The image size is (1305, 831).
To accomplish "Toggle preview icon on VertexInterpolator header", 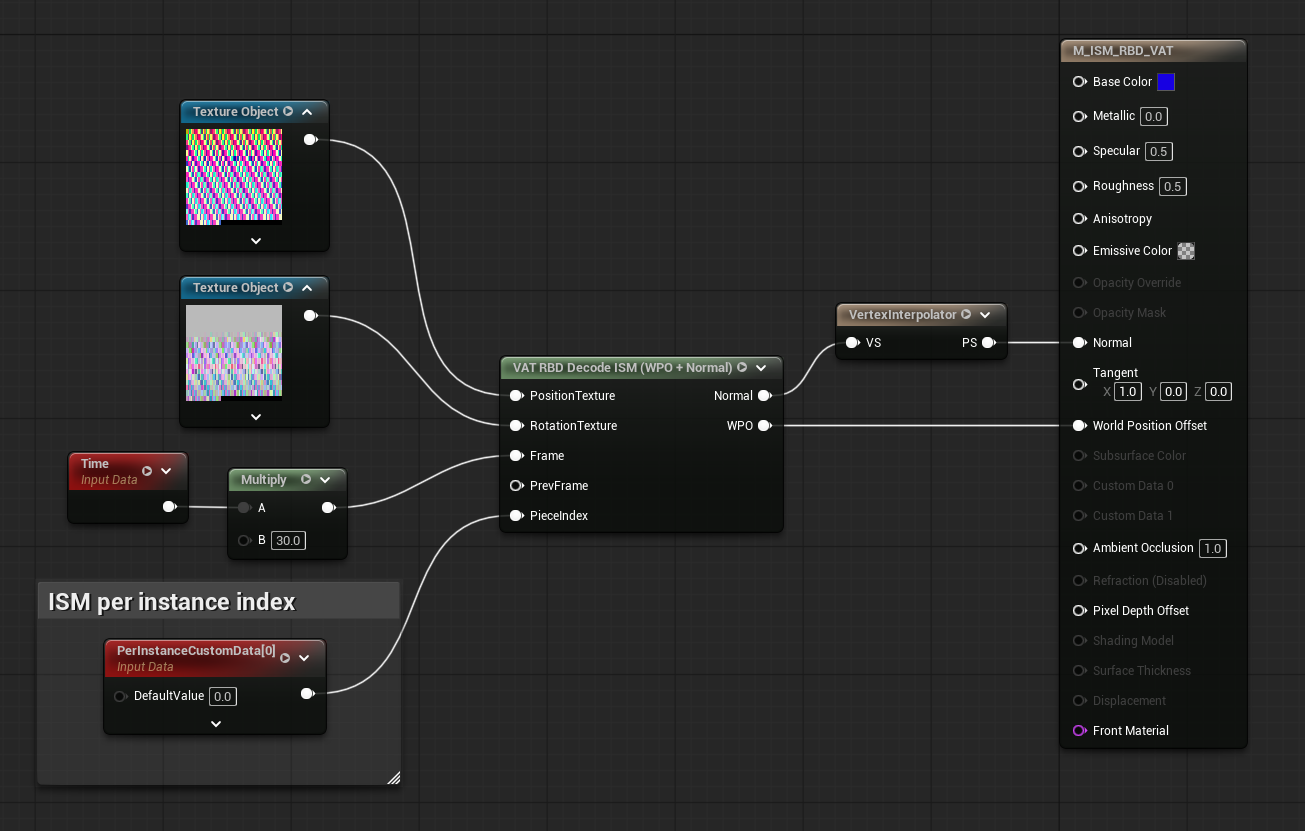I will pyautogui.click(x=966, y=315).
